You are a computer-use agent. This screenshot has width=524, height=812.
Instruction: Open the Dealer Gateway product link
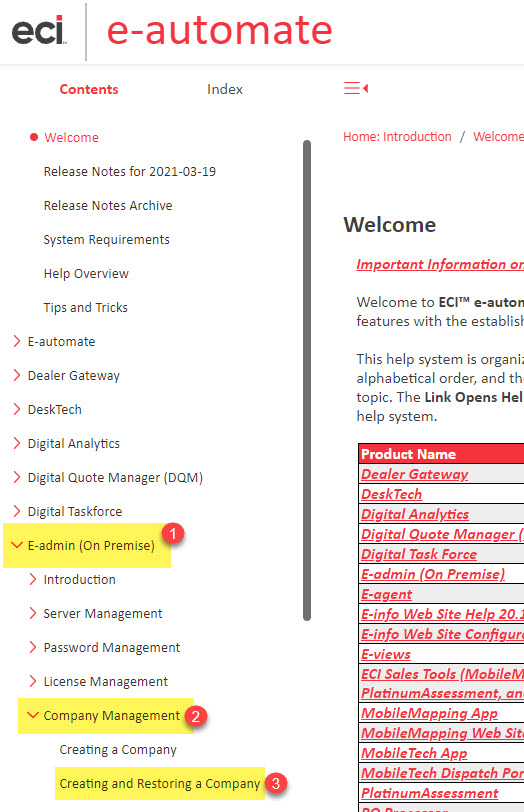point(414,474)
